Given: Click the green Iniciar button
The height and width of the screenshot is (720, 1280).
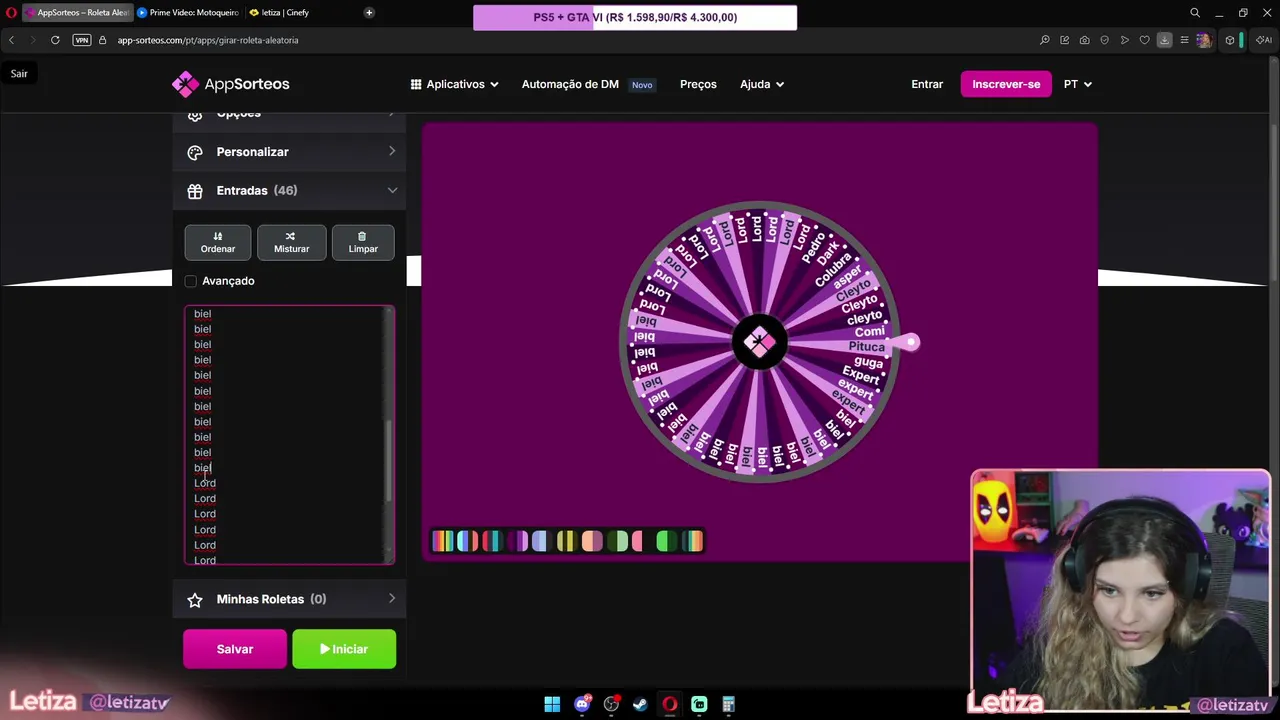Looking at the screenshot, I should point(344,649).
